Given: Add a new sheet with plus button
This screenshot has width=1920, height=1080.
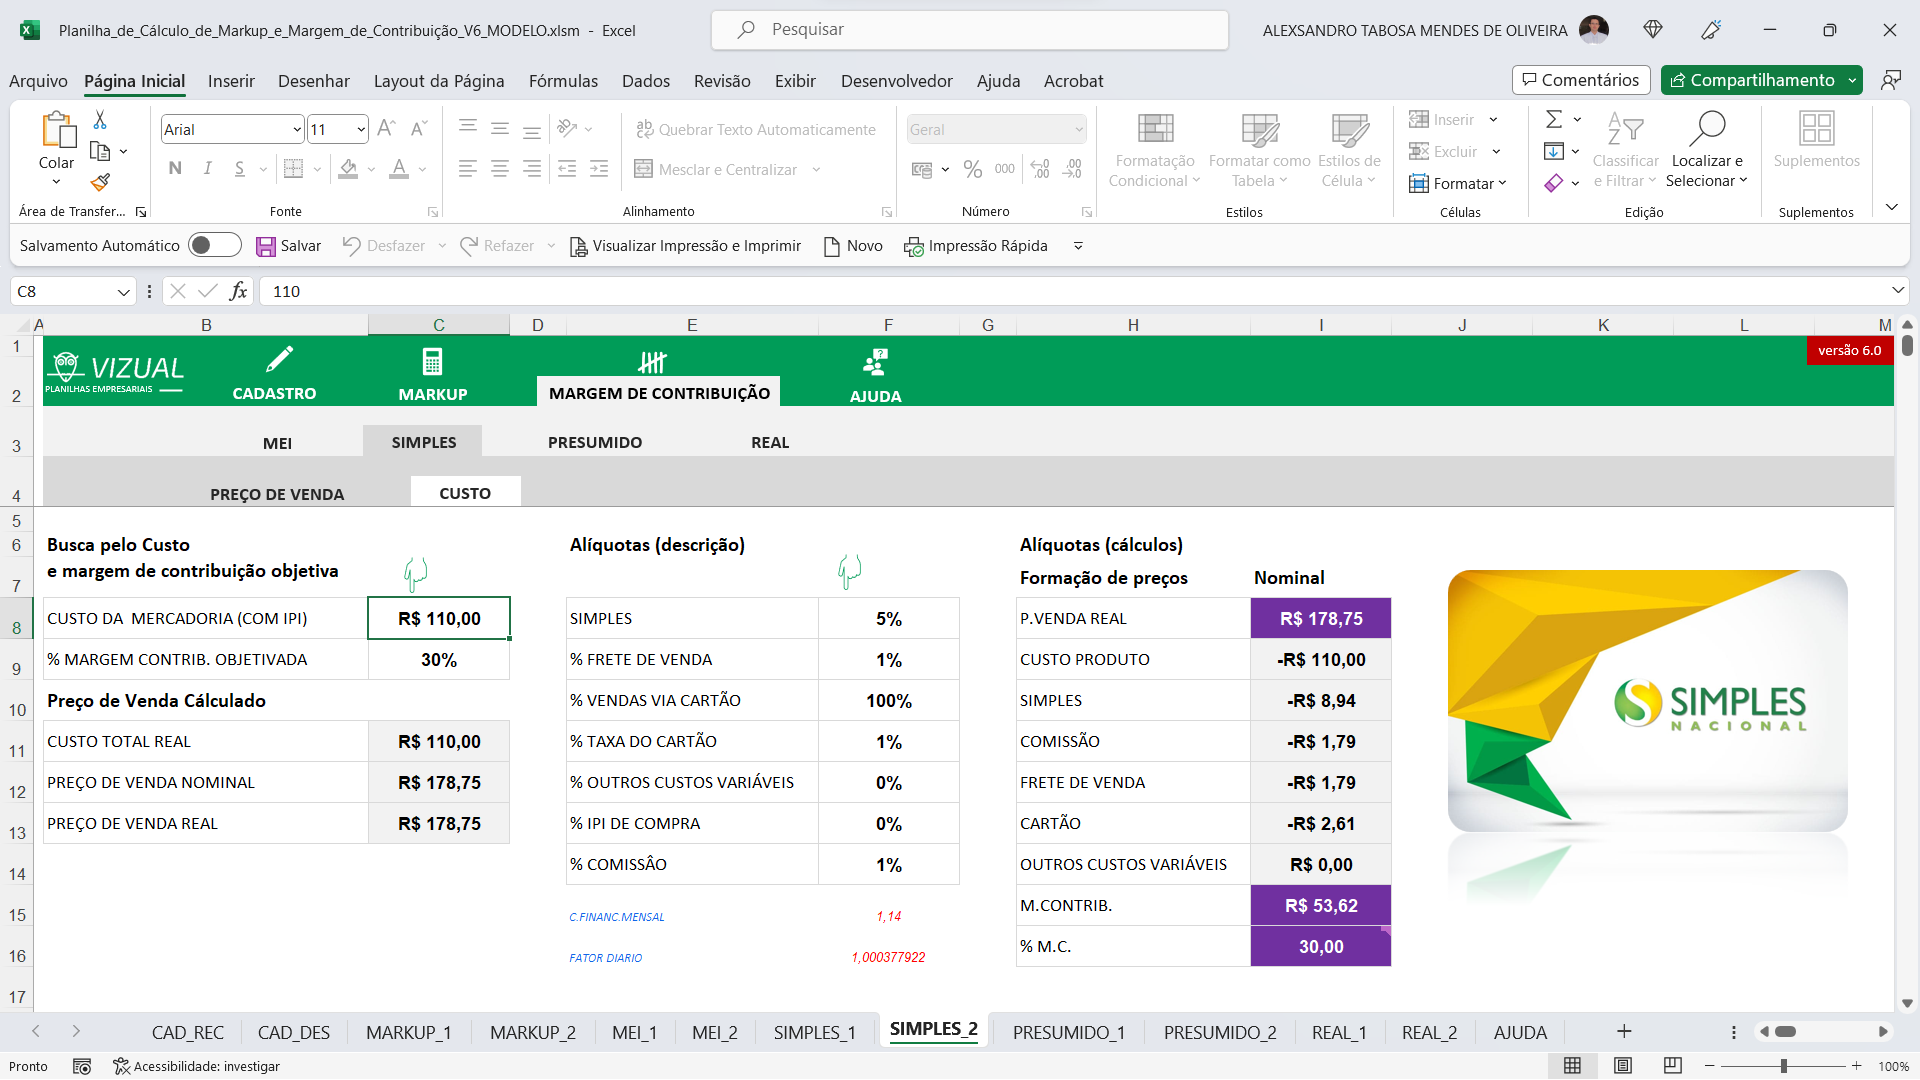Looking at the screenshot, I should pyautogui.click(x=1624, y=1031).
